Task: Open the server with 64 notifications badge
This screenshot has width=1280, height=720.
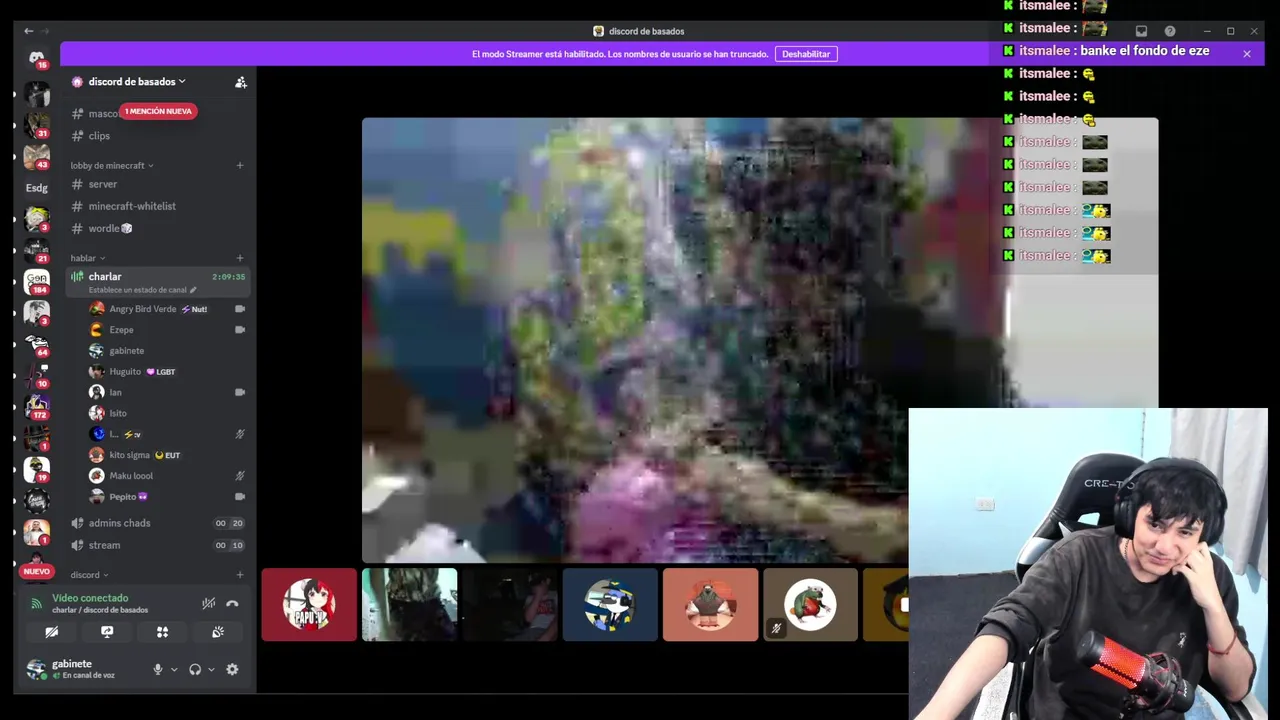Action: coord(37,343)
